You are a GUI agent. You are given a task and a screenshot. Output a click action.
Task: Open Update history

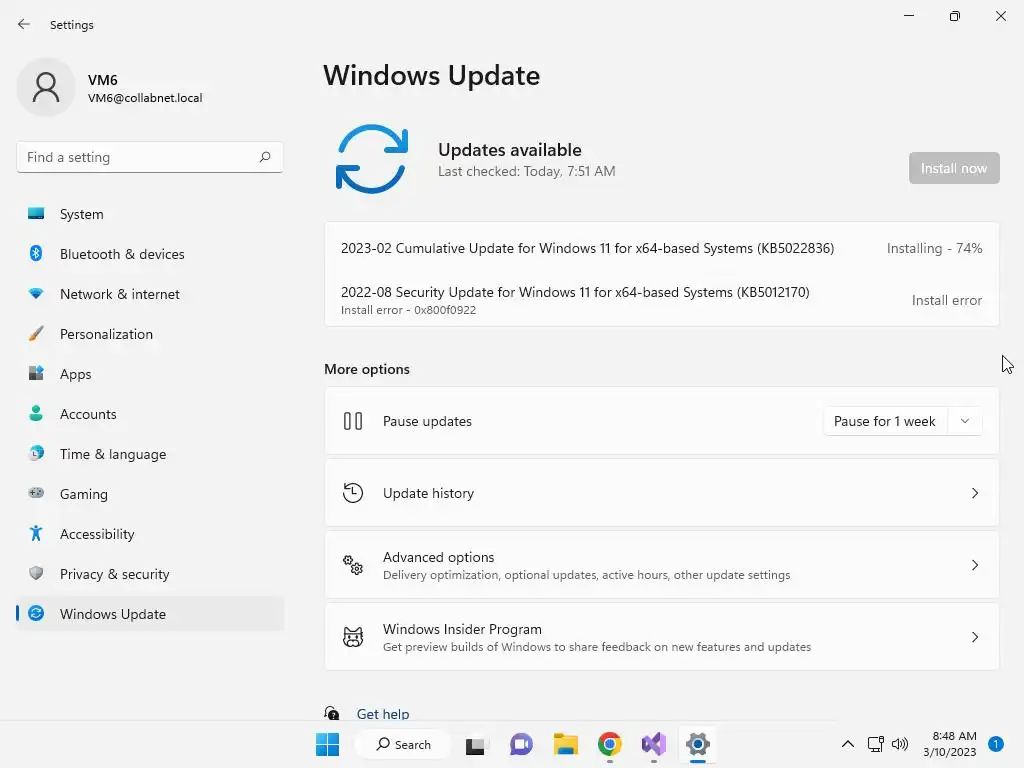click(662, 493)
